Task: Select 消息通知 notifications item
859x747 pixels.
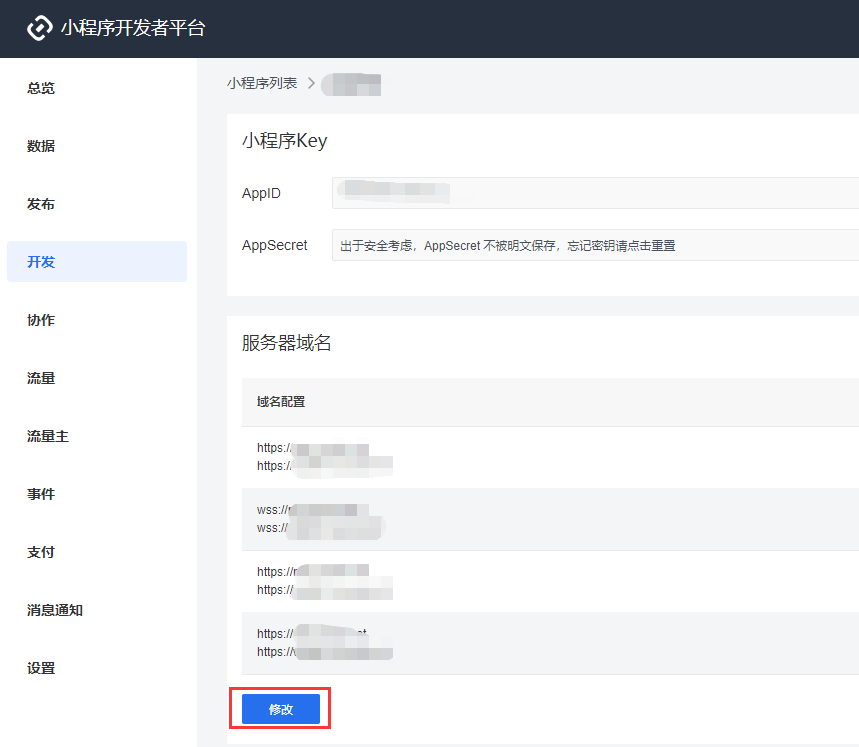Action: tap(55, 611)
